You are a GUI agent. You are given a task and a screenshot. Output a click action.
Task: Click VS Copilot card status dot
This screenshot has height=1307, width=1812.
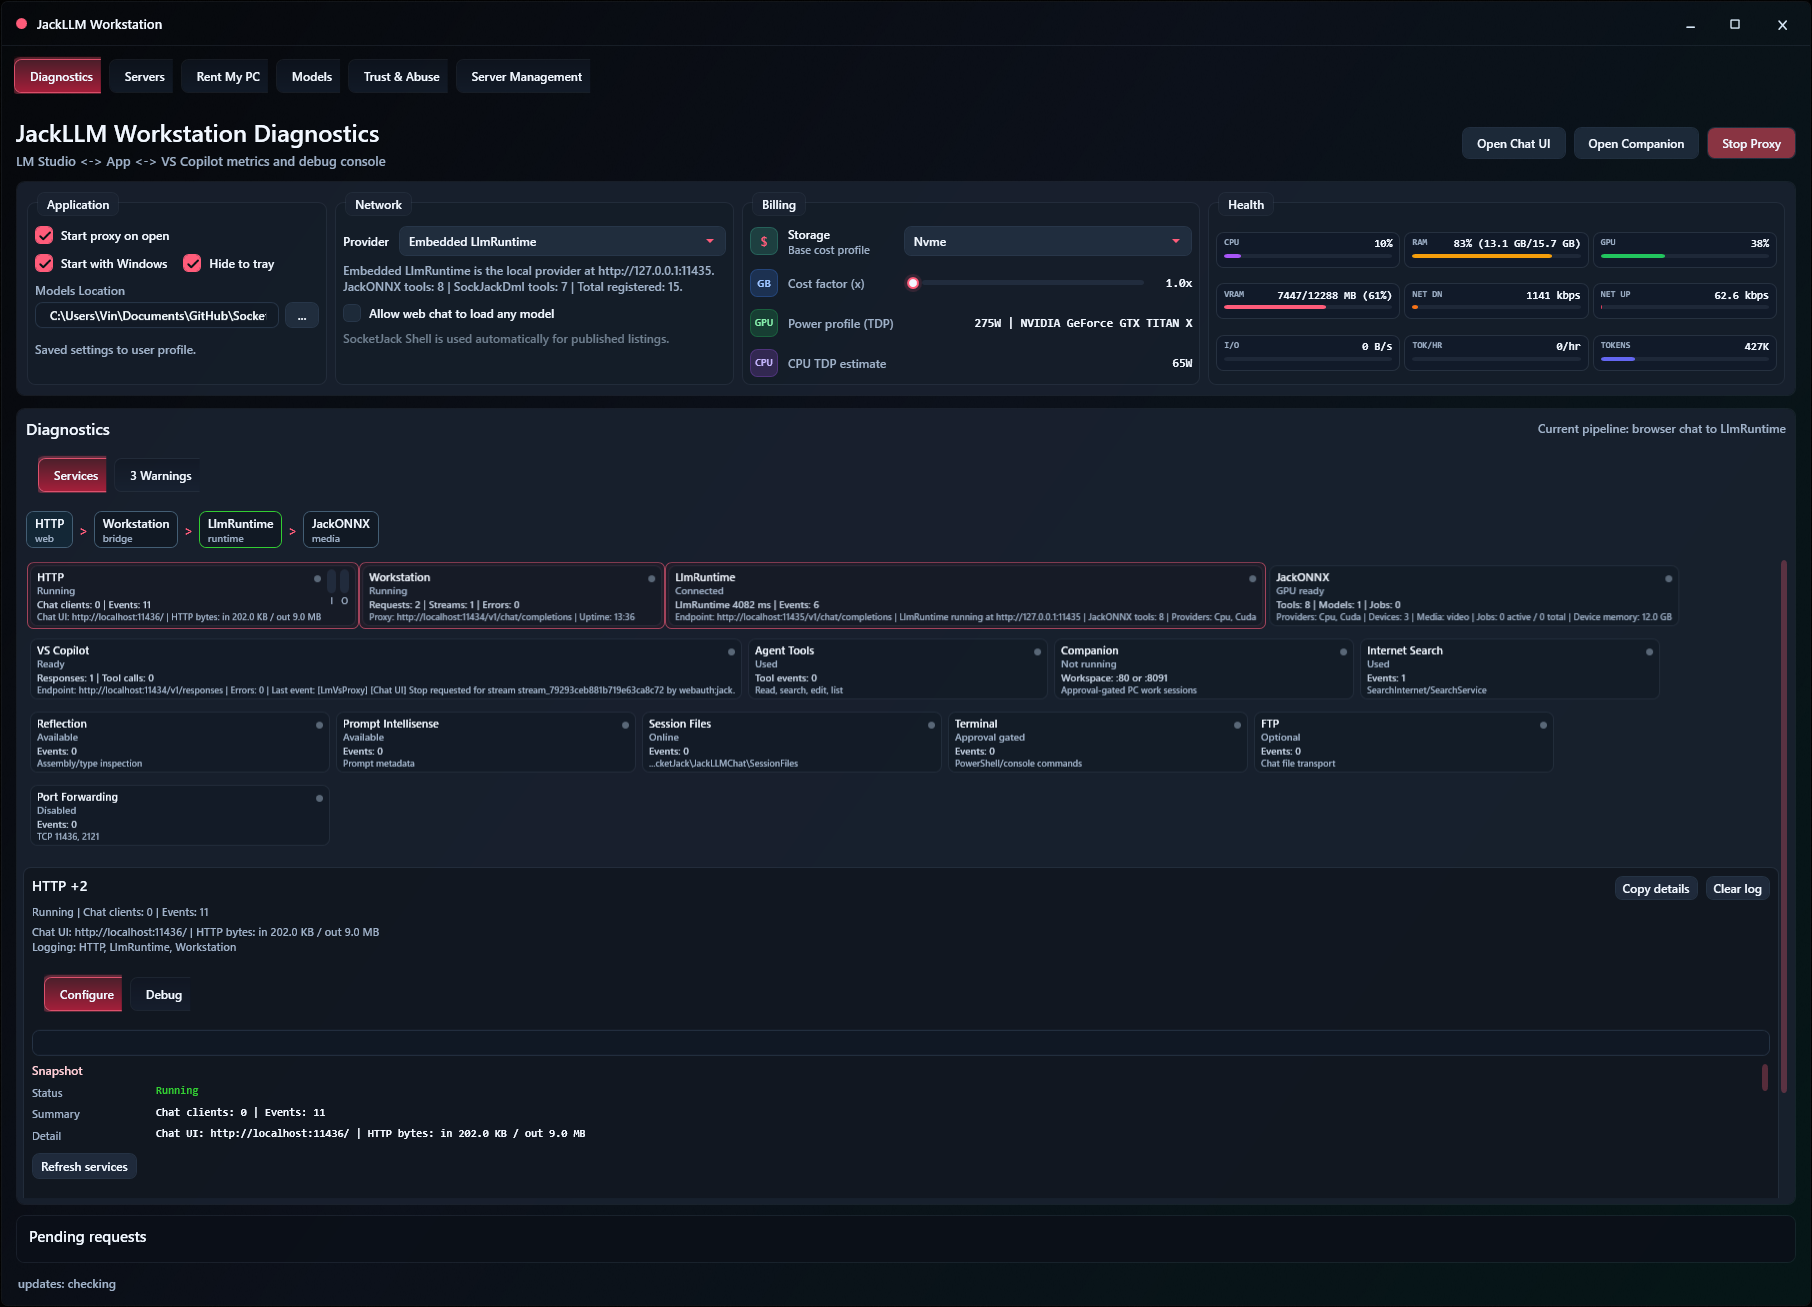point(731,652)
